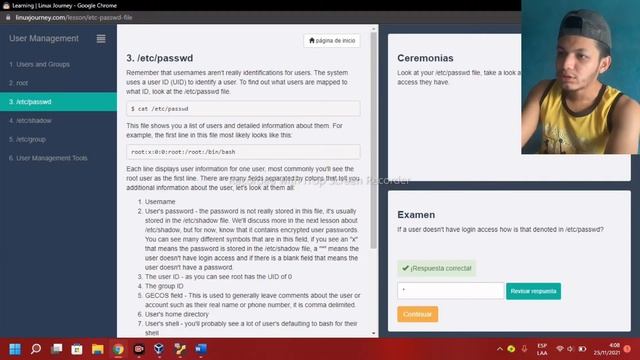Click the volume speaker tray icon
The image size is (640, 360).
point(571,349)
